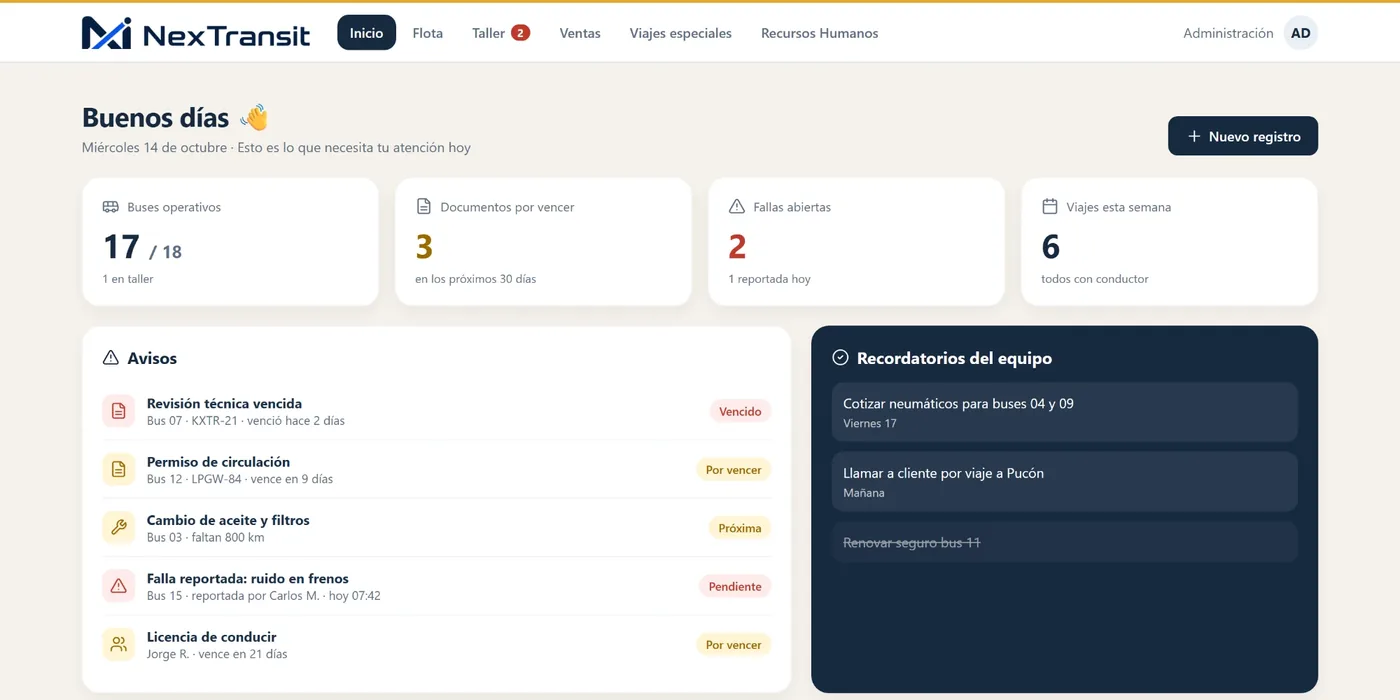The image size is (1400, 700).
Task: Click the wrench icon for Cambio de aceite
Action: coord(119,528)
